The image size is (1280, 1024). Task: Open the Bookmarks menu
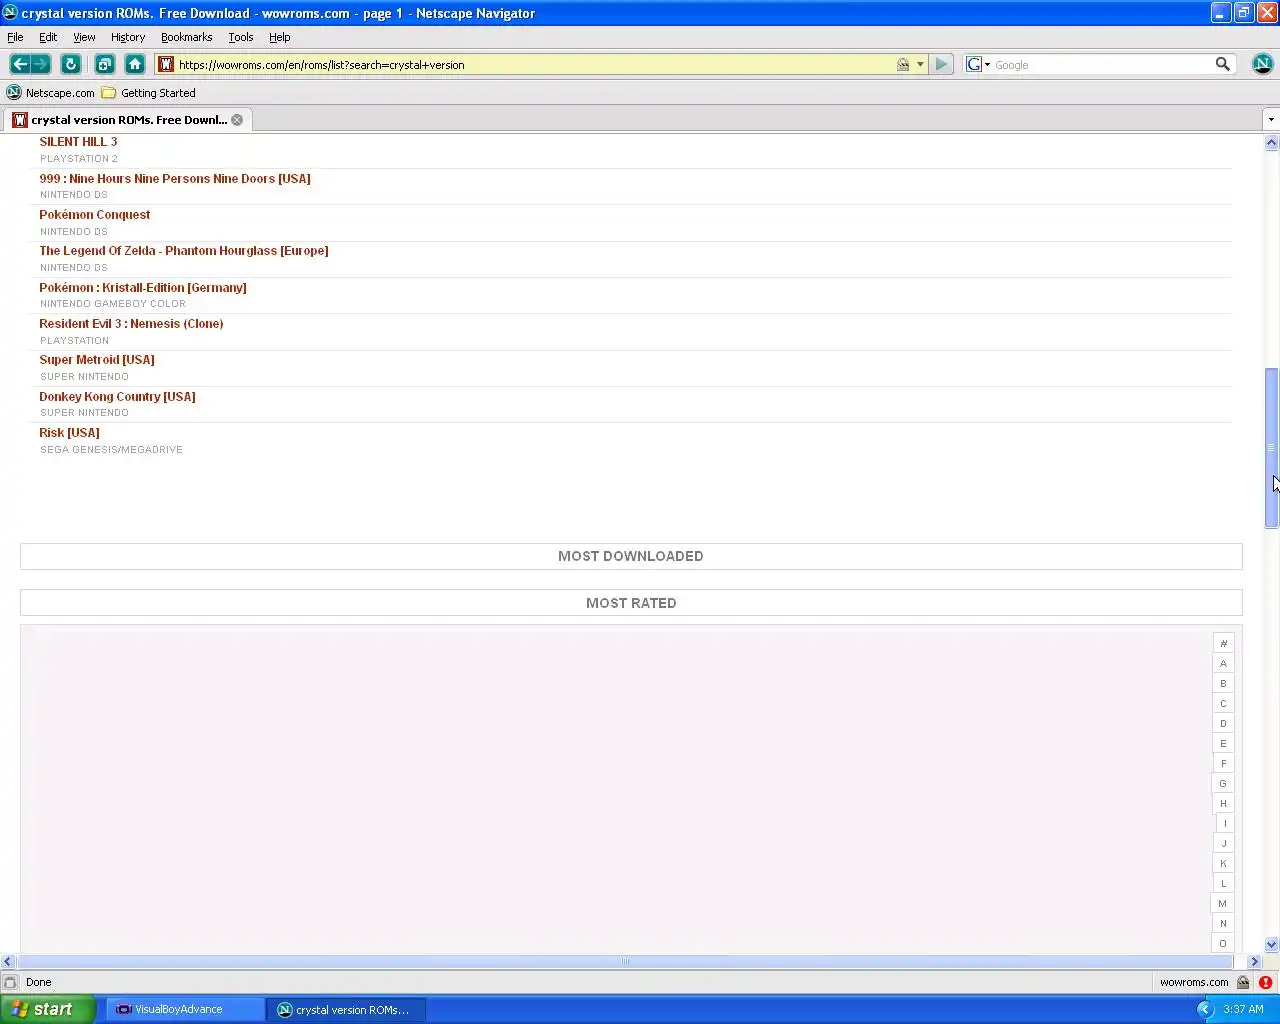click(x=186, y=37)
